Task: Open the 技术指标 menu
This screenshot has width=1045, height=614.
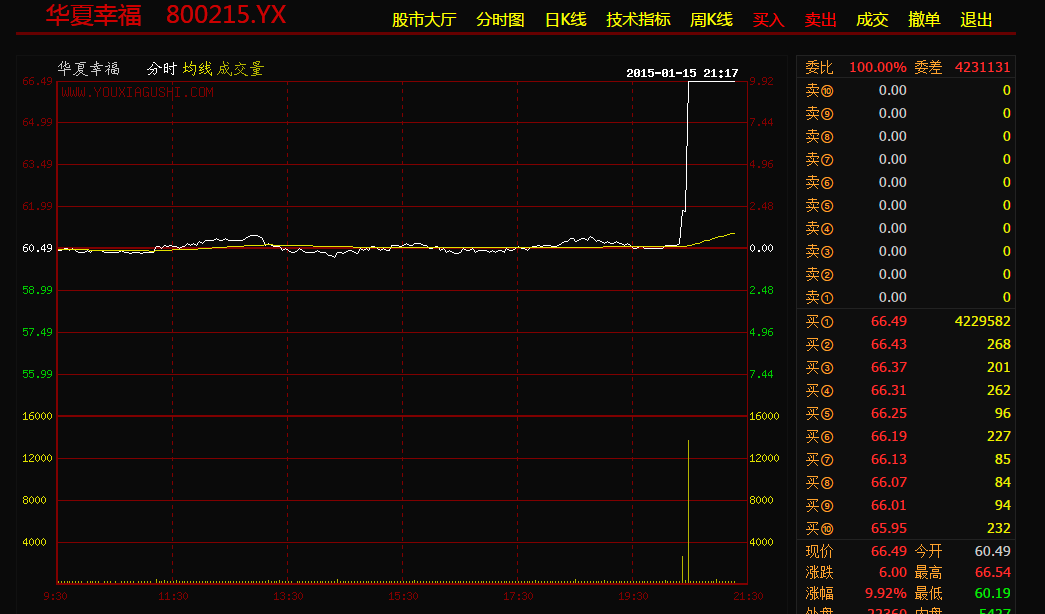Action: [x=638, y=20]
